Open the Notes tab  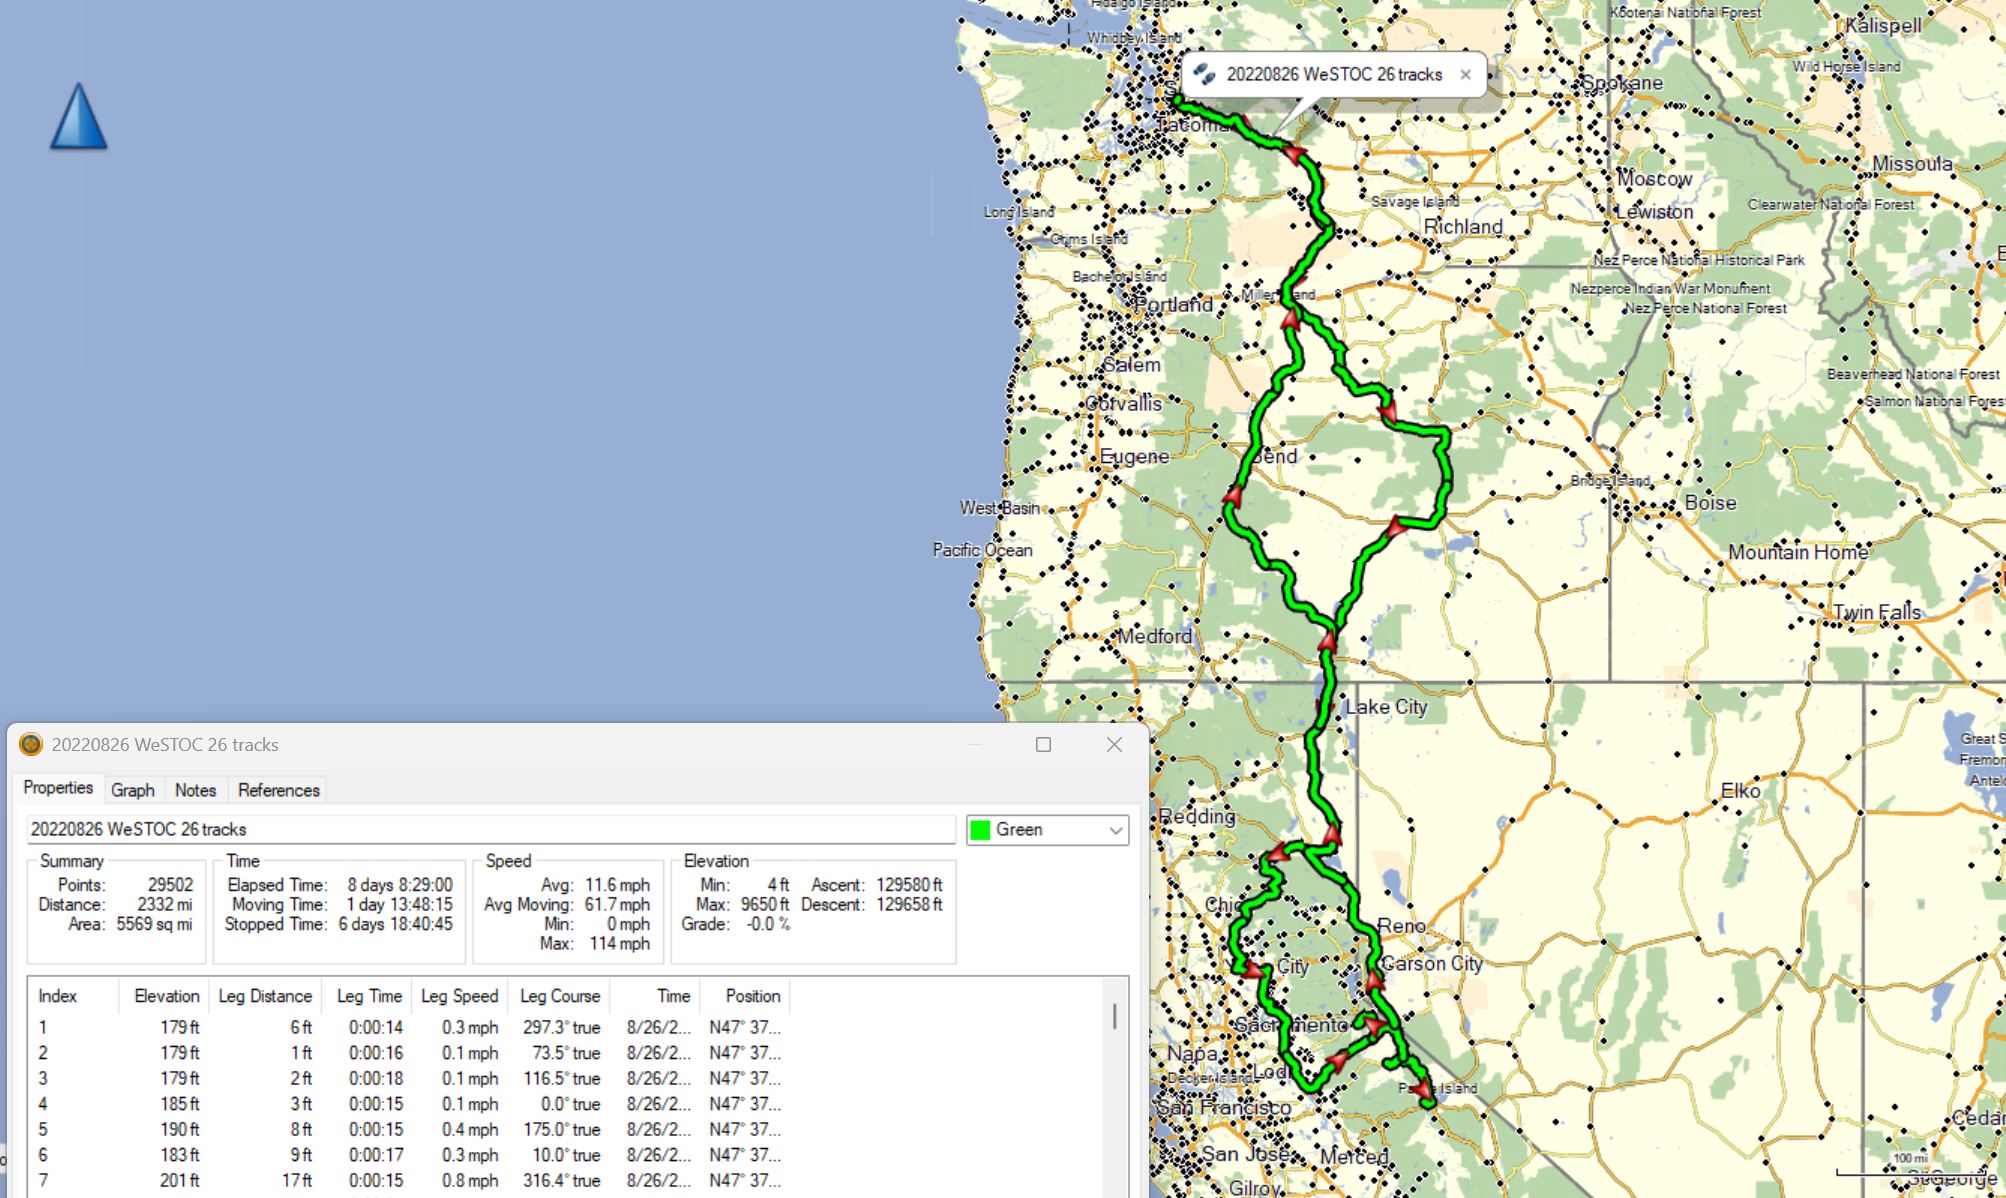pyautogui.click(x=195, y=790)
